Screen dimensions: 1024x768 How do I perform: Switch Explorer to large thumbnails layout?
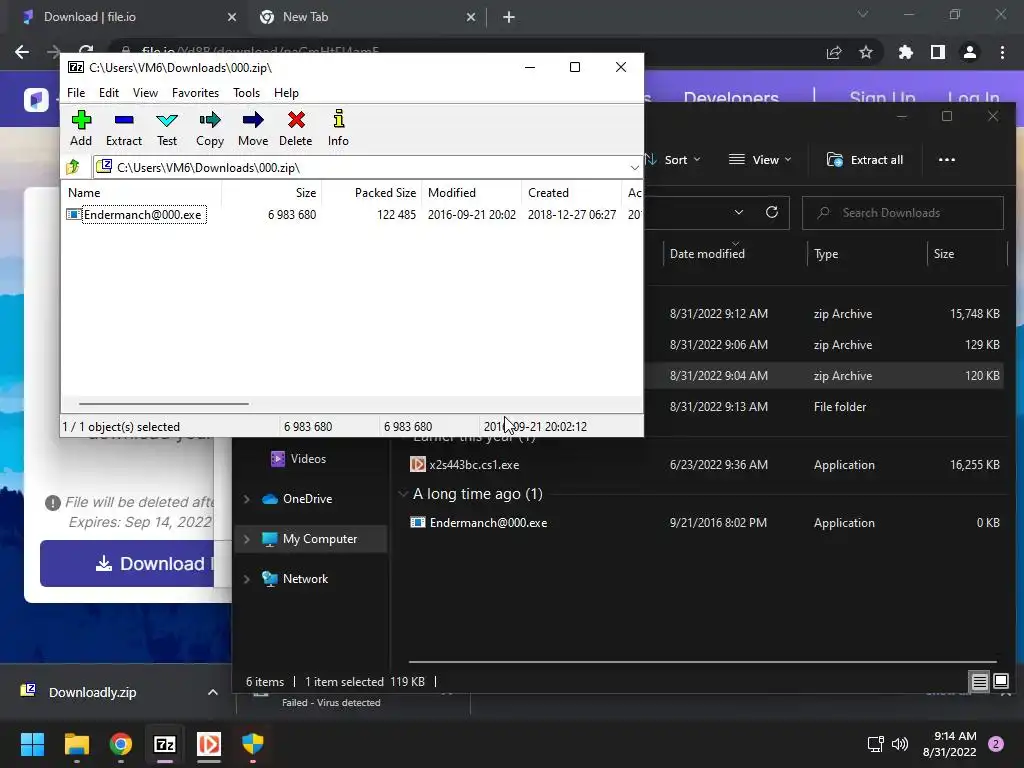coord(1000,682)
